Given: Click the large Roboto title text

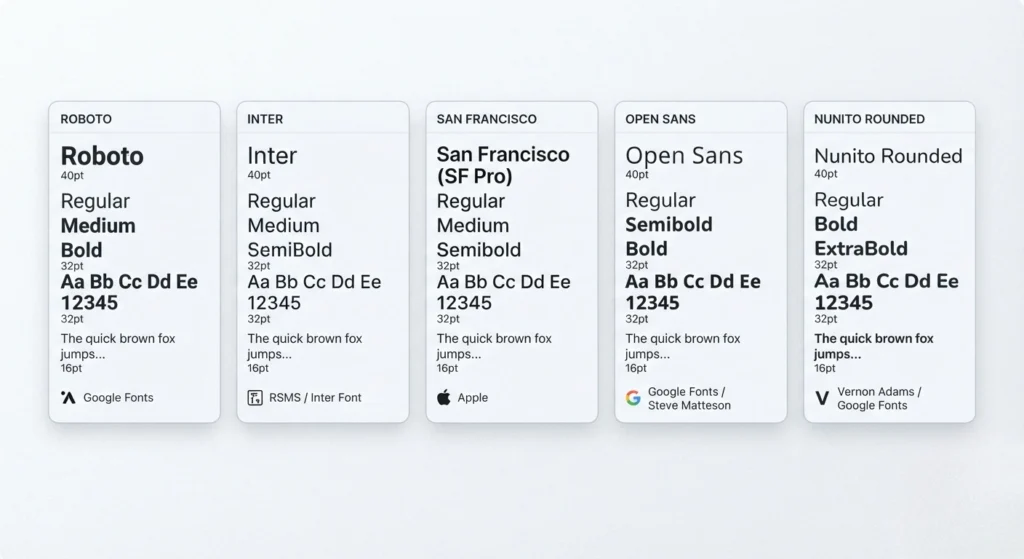Looking at the screenshot, I should [102, 156].
